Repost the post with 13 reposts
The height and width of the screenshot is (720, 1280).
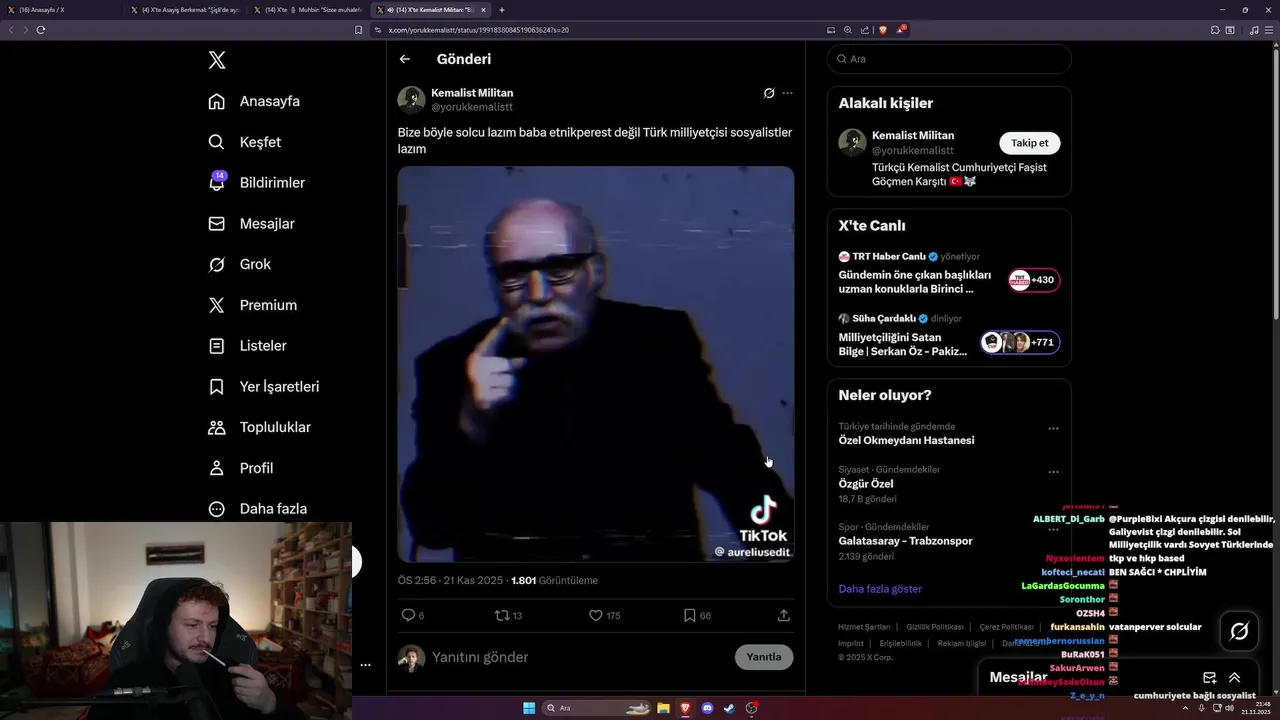(x=503, y=615)
